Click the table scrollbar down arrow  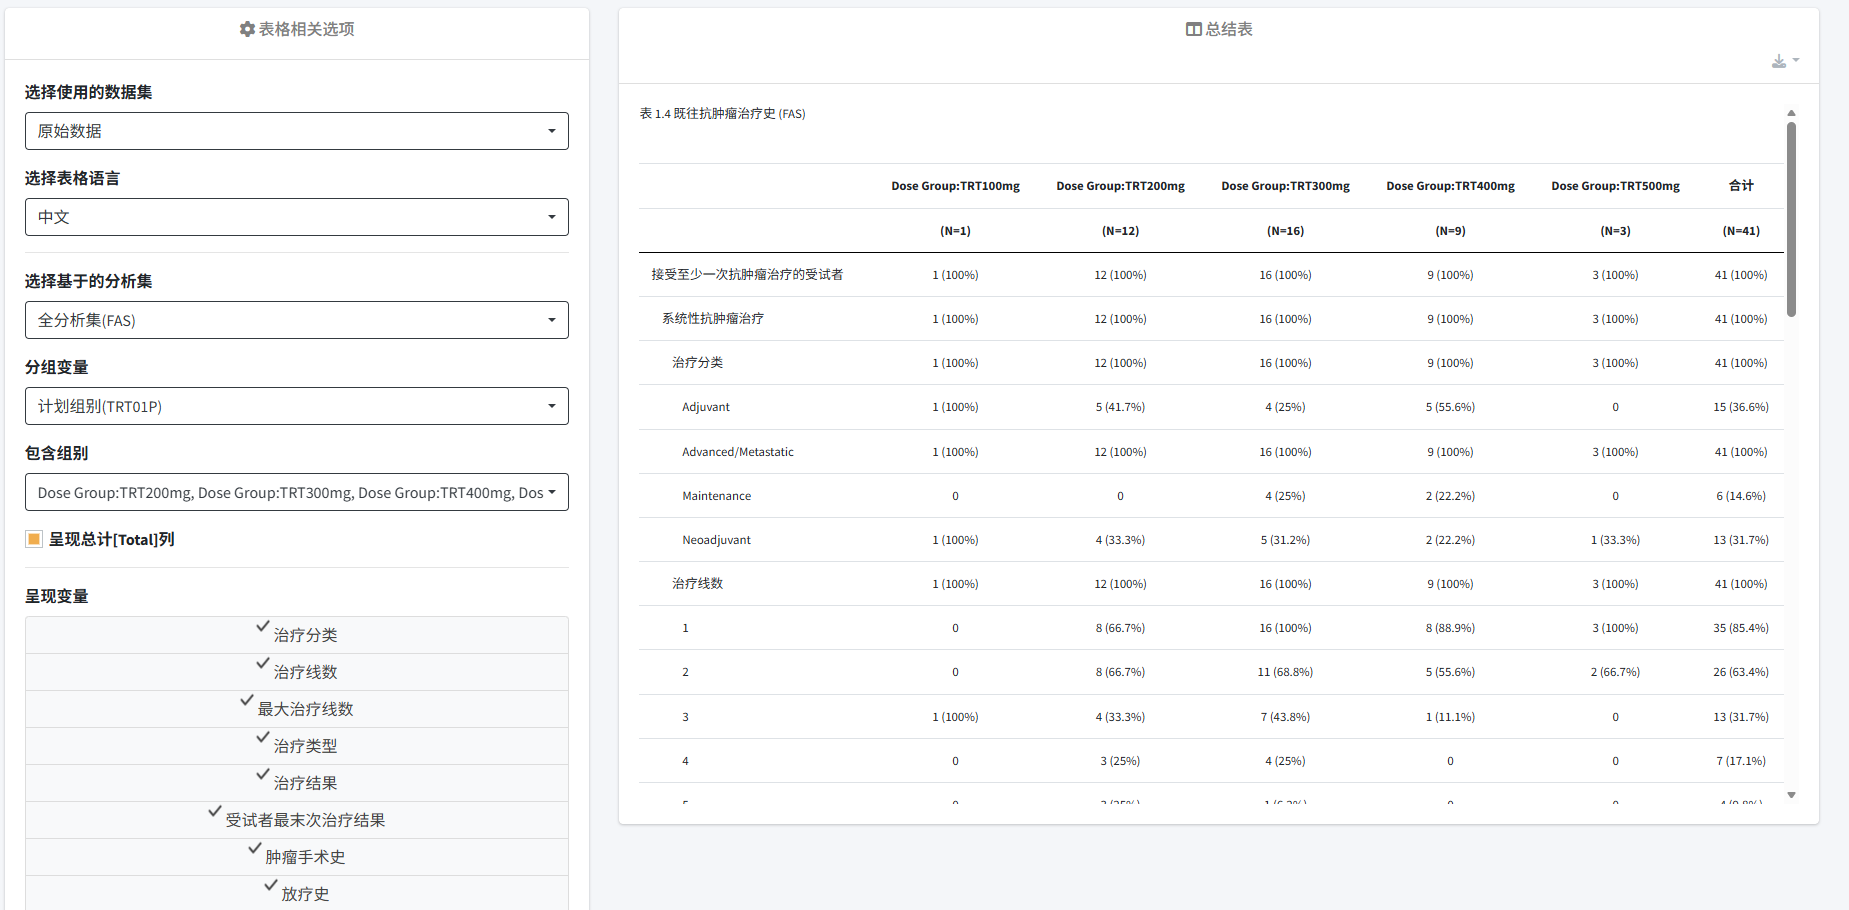(x=1791, y=795)
